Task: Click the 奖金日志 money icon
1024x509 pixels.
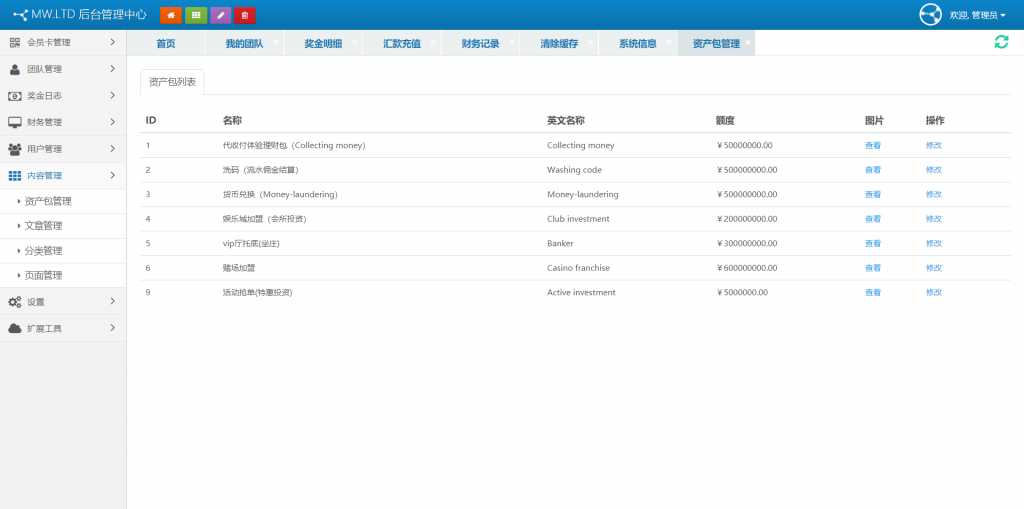Action: click(14, 96)
